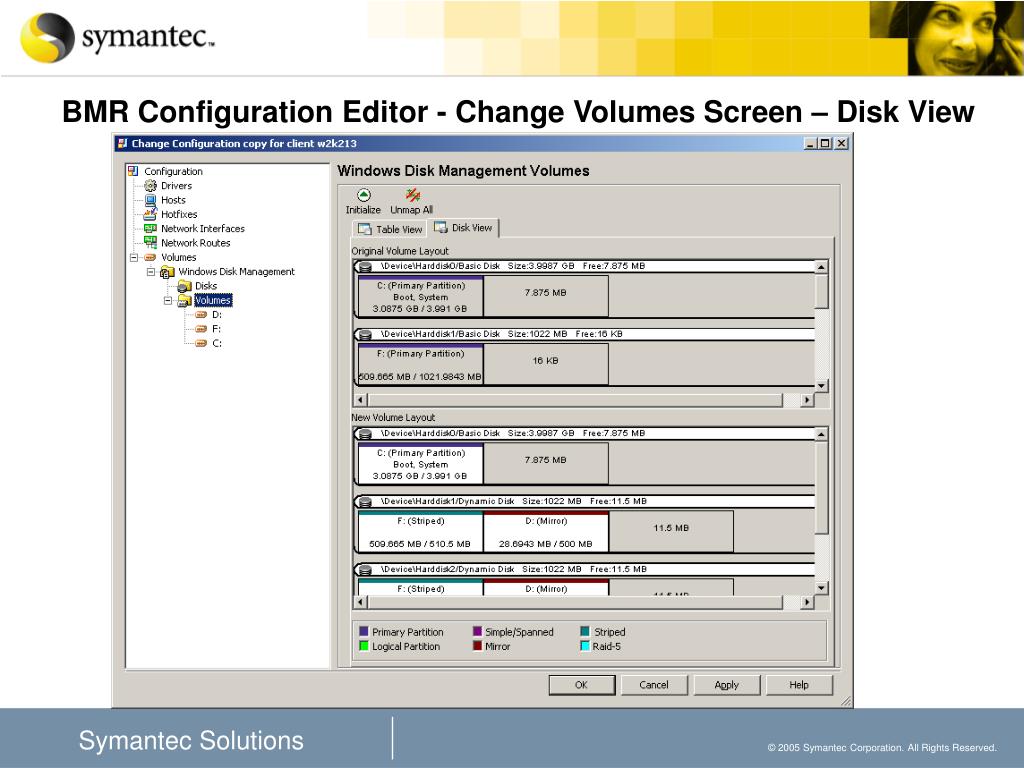This screenshot has height=768, width=1024.
Task: Click left arrow of Original layout horizontal scrollbar
Action: 360,400
